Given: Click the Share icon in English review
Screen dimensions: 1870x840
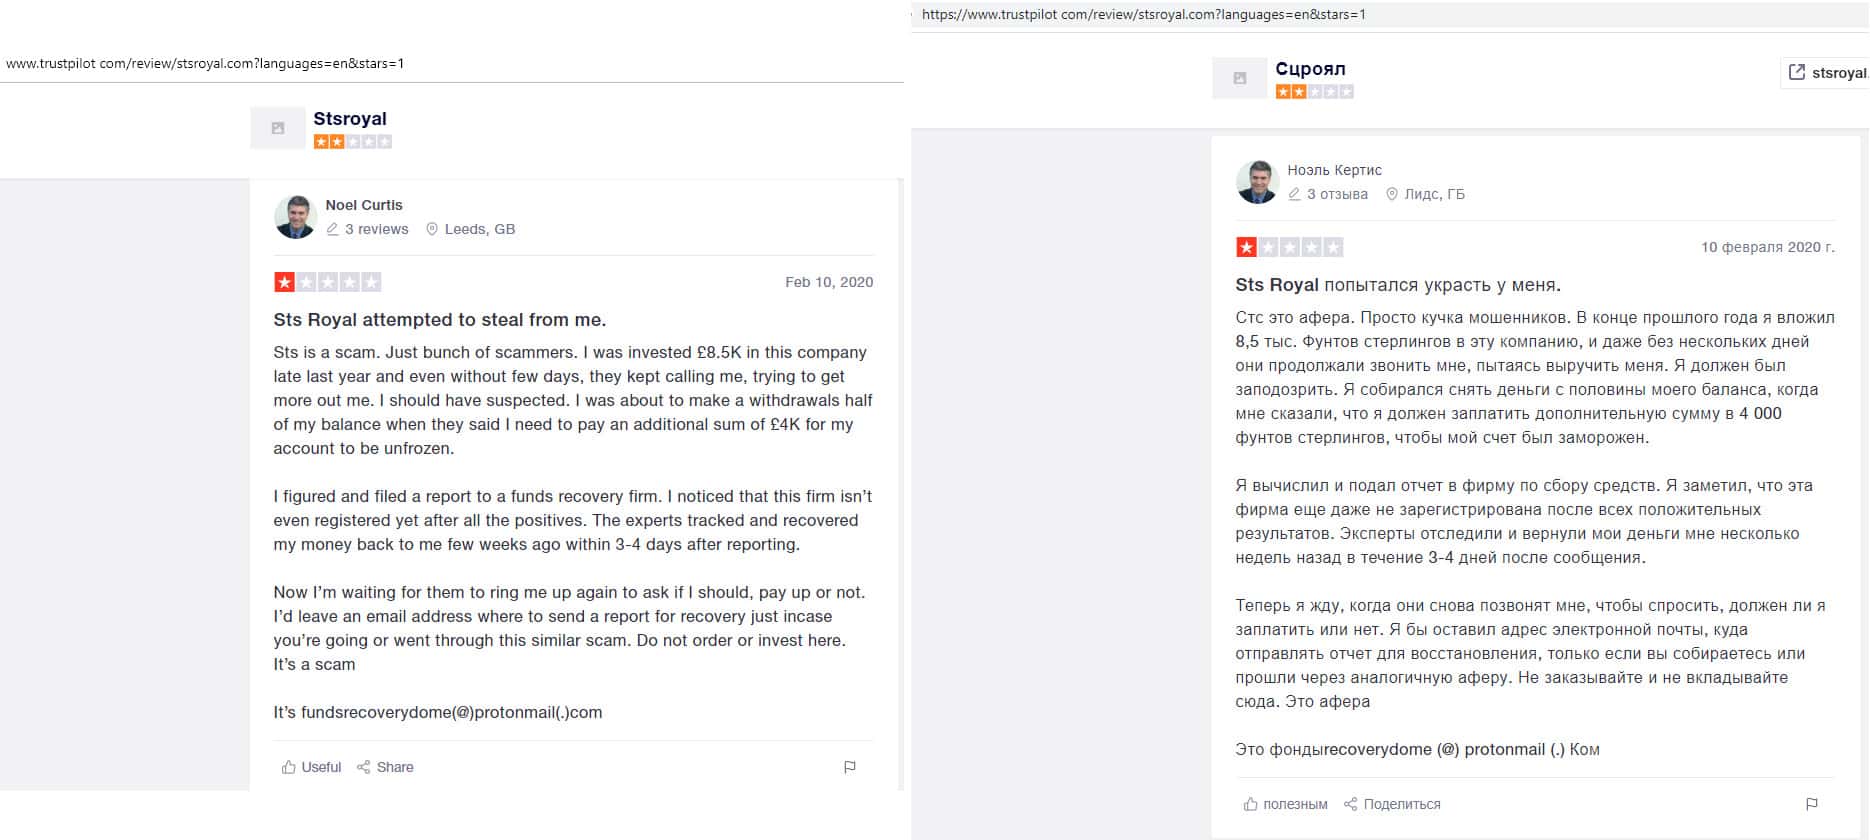Looking at the screenshot, I should (x=364, y=767).
